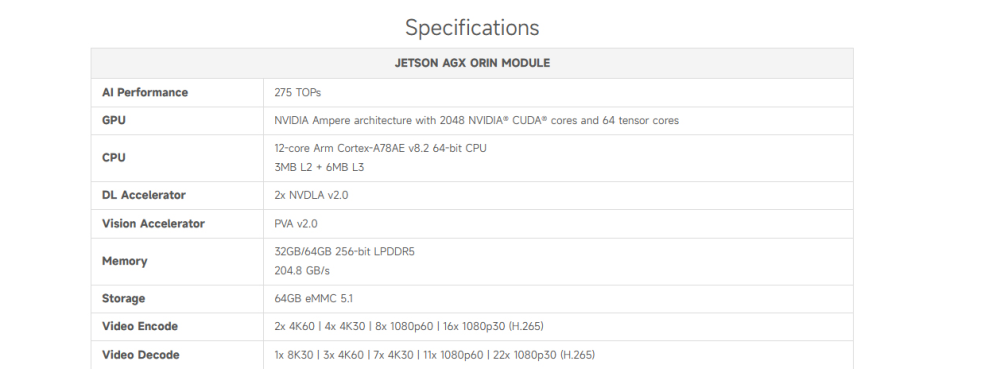The width and height of the screenshot is (1000, 369).
Task: Select the 2x NVDLA v2.0 value
Action: pos(311,195)
